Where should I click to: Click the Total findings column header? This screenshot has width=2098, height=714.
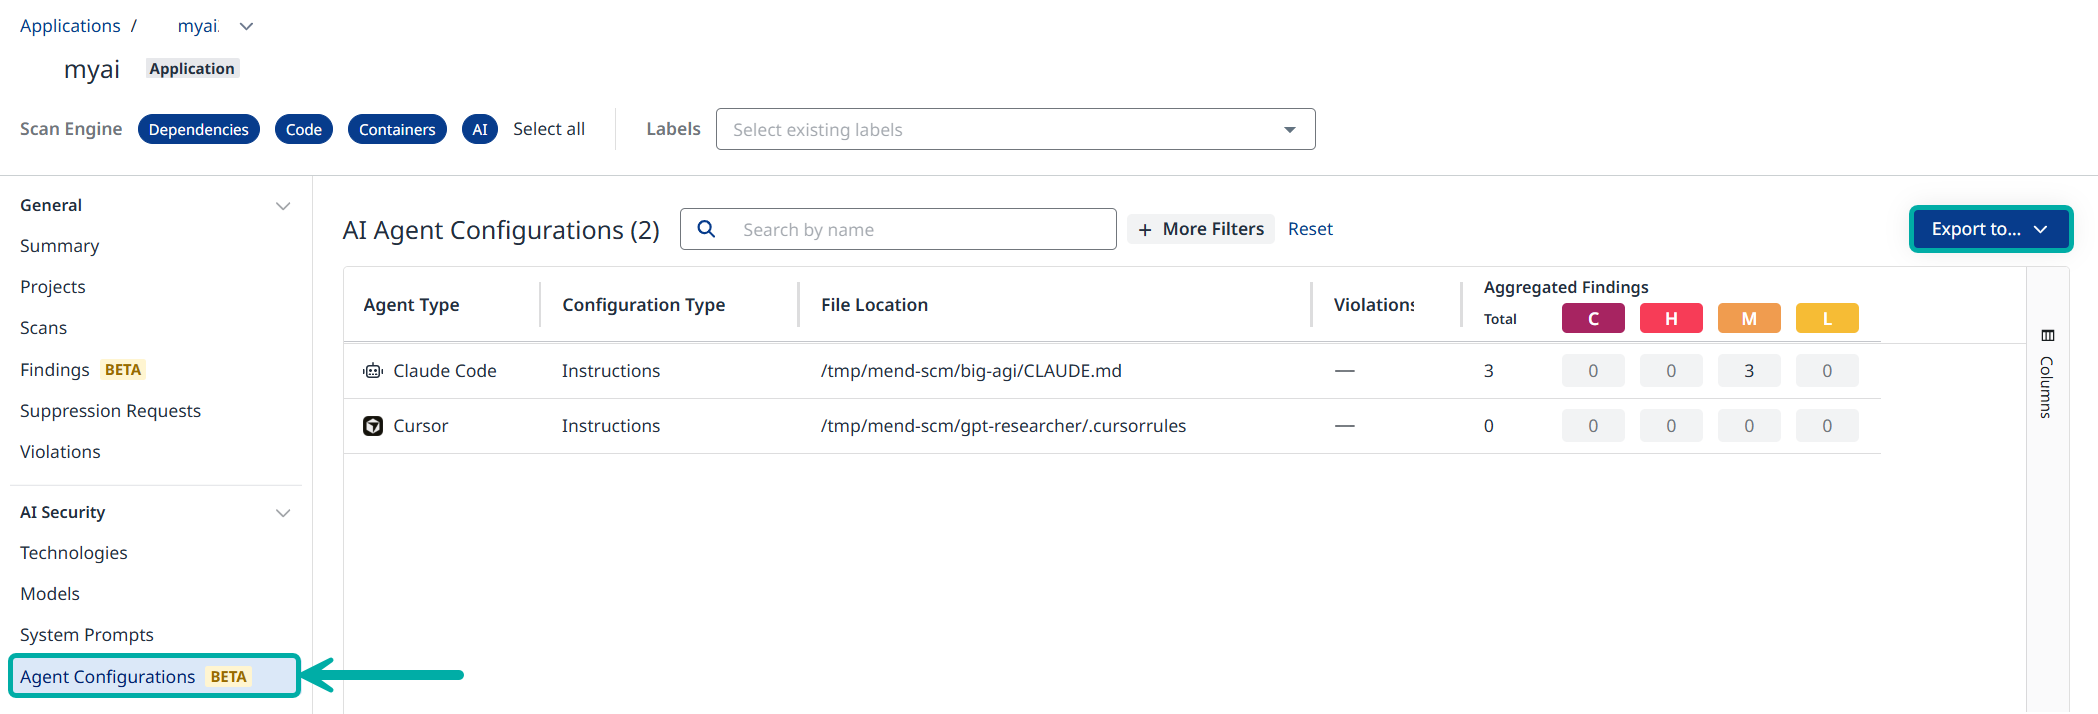[1500, 319]
